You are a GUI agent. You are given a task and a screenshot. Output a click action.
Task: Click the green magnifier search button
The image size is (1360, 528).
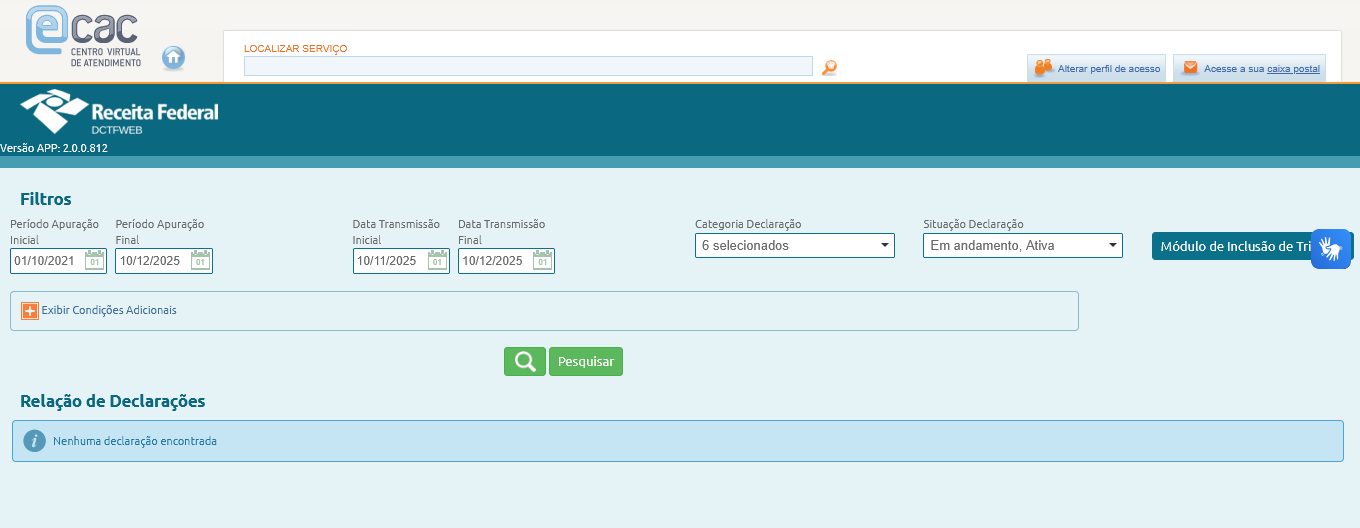(x=525, y=361)
